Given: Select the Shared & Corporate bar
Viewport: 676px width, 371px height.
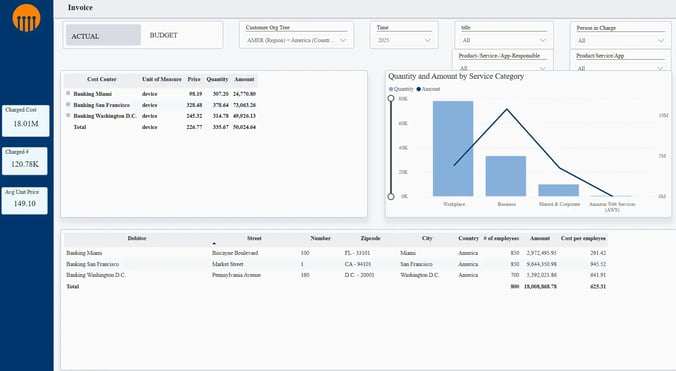Looking at the screenshot, I should tap(559, 190).
